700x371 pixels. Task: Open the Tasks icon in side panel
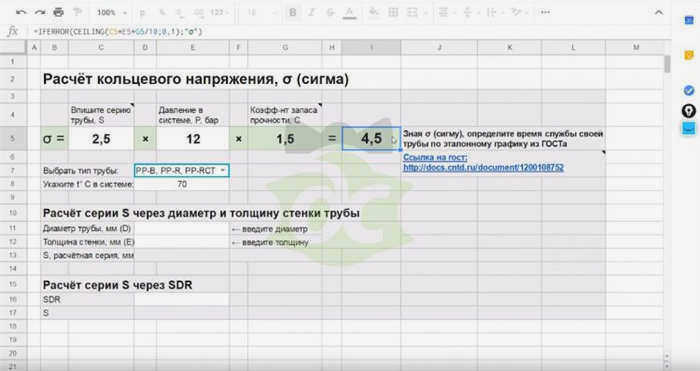[689, 91]
